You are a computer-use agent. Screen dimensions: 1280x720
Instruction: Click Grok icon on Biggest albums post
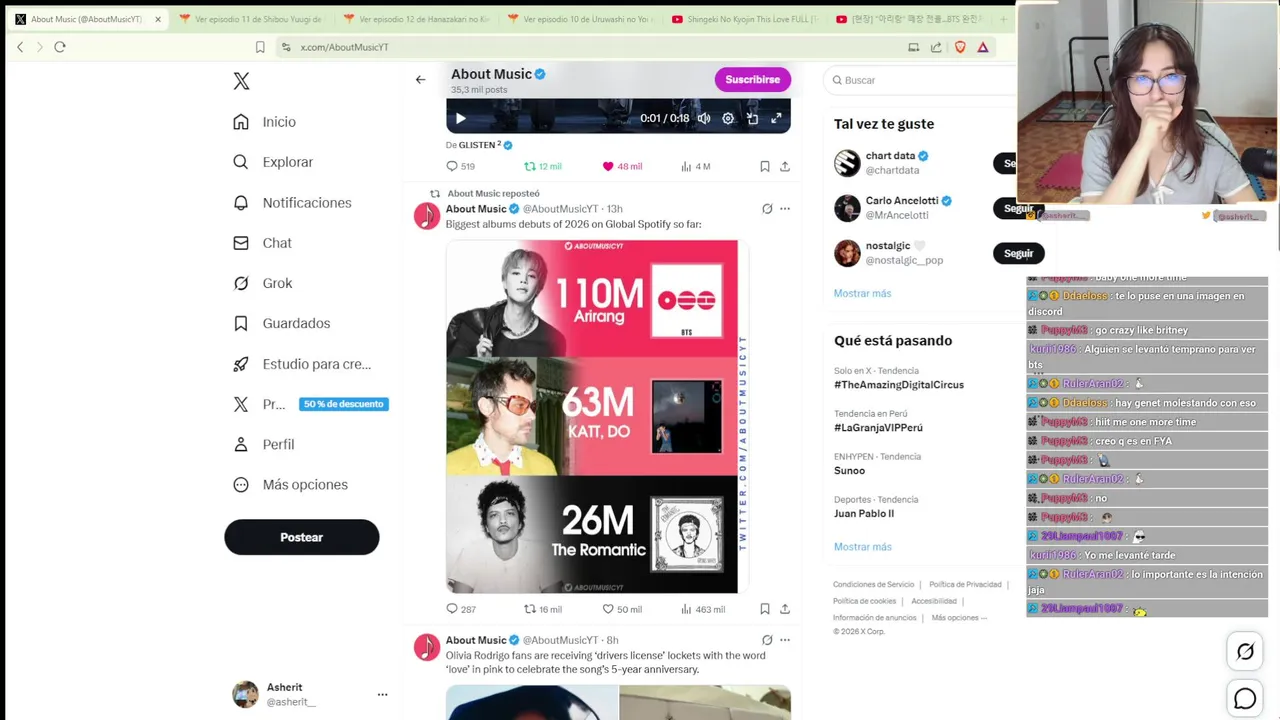[767, 209]
